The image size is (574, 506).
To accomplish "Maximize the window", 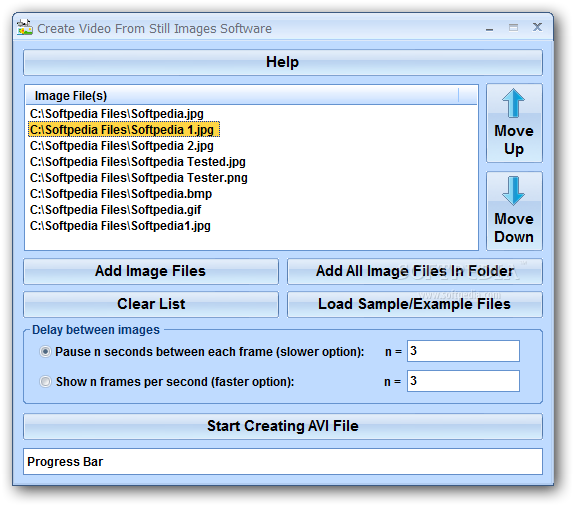I will 514,27.
